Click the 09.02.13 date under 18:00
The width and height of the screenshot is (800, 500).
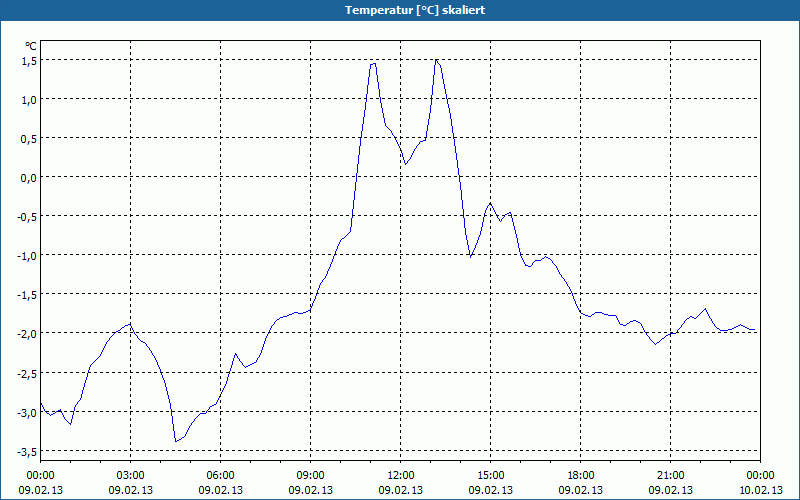(x=581, y=490)
